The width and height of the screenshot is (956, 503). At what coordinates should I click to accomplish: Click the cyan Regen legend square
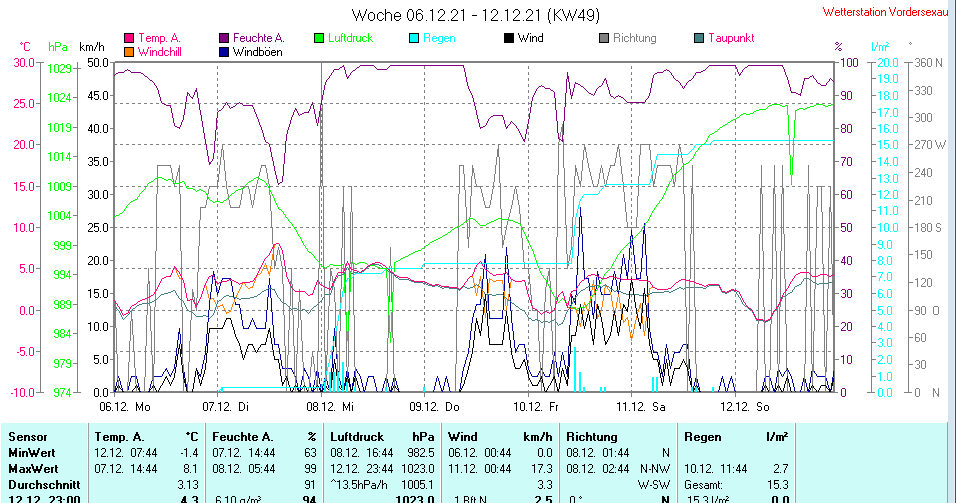[416, 38]
